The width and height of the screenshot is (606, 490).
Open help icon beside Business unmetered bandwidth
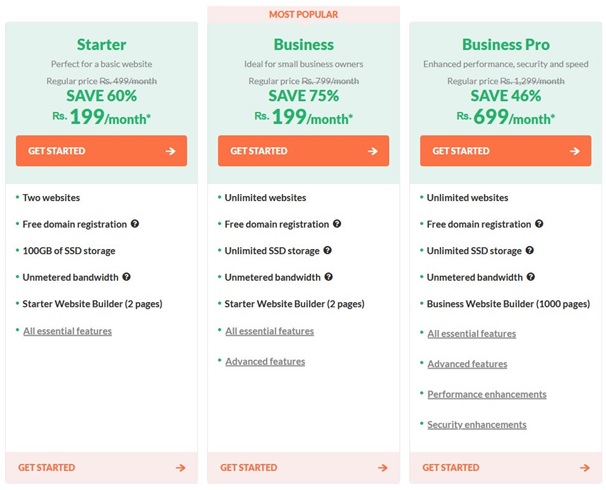329,277
